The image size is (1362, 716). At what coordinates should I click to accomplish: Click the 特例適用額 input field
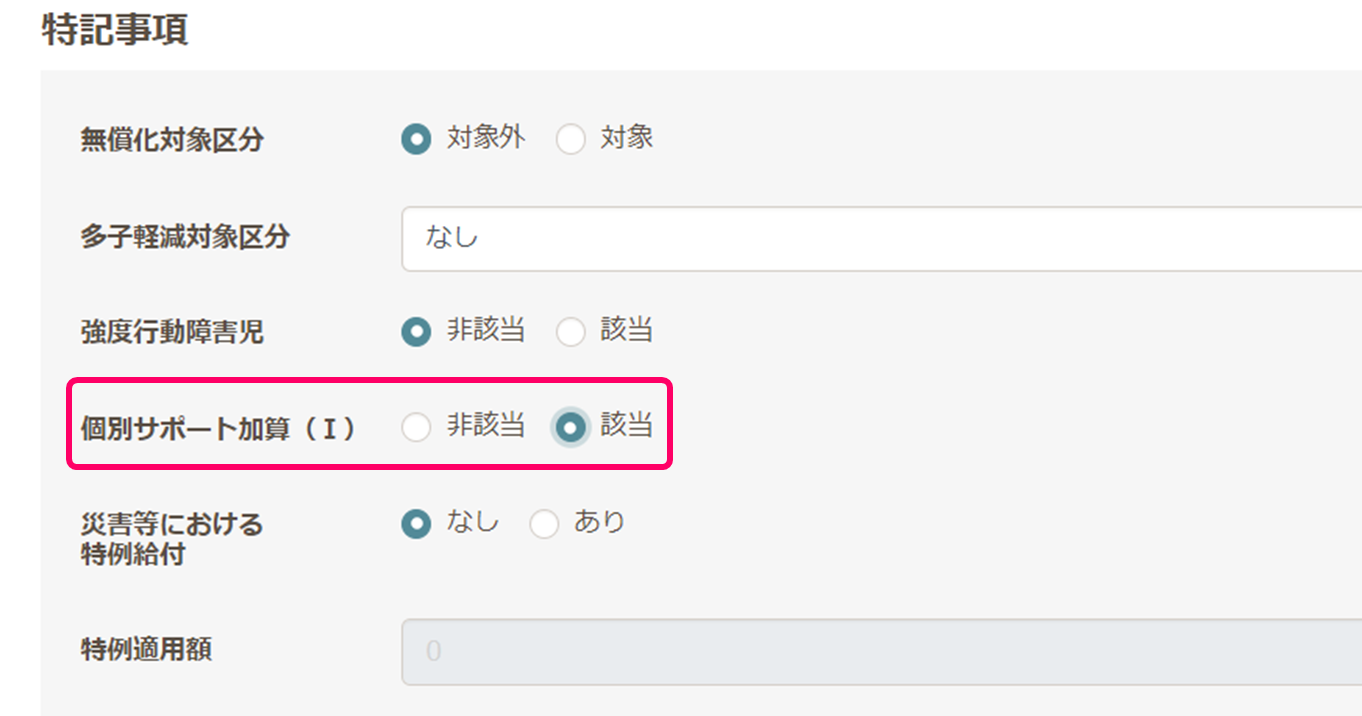[x=880, y=652]
